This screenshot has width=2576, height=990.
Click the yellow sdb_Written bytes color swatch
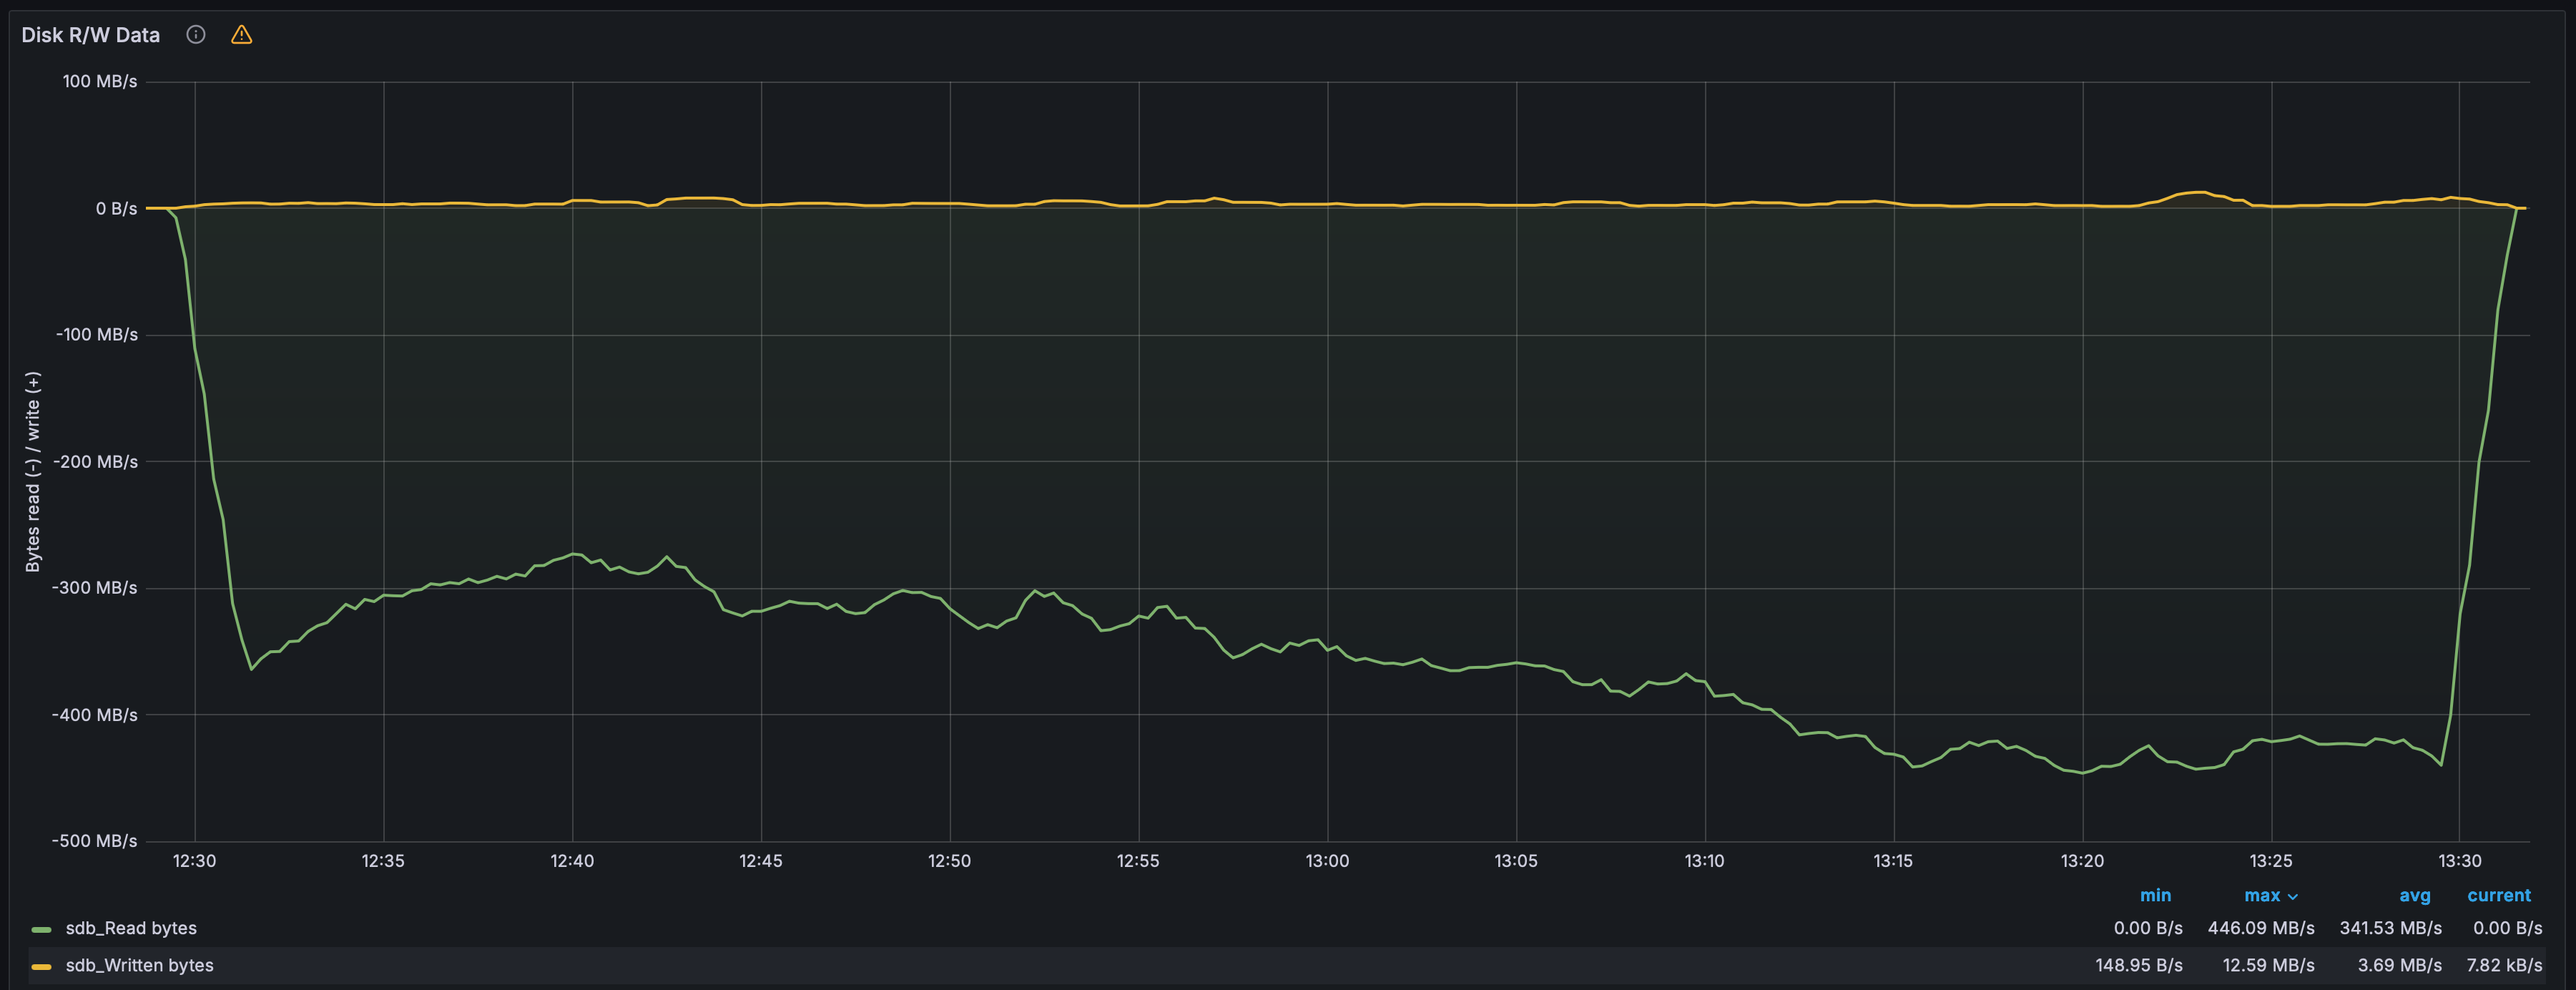(41, 966)
